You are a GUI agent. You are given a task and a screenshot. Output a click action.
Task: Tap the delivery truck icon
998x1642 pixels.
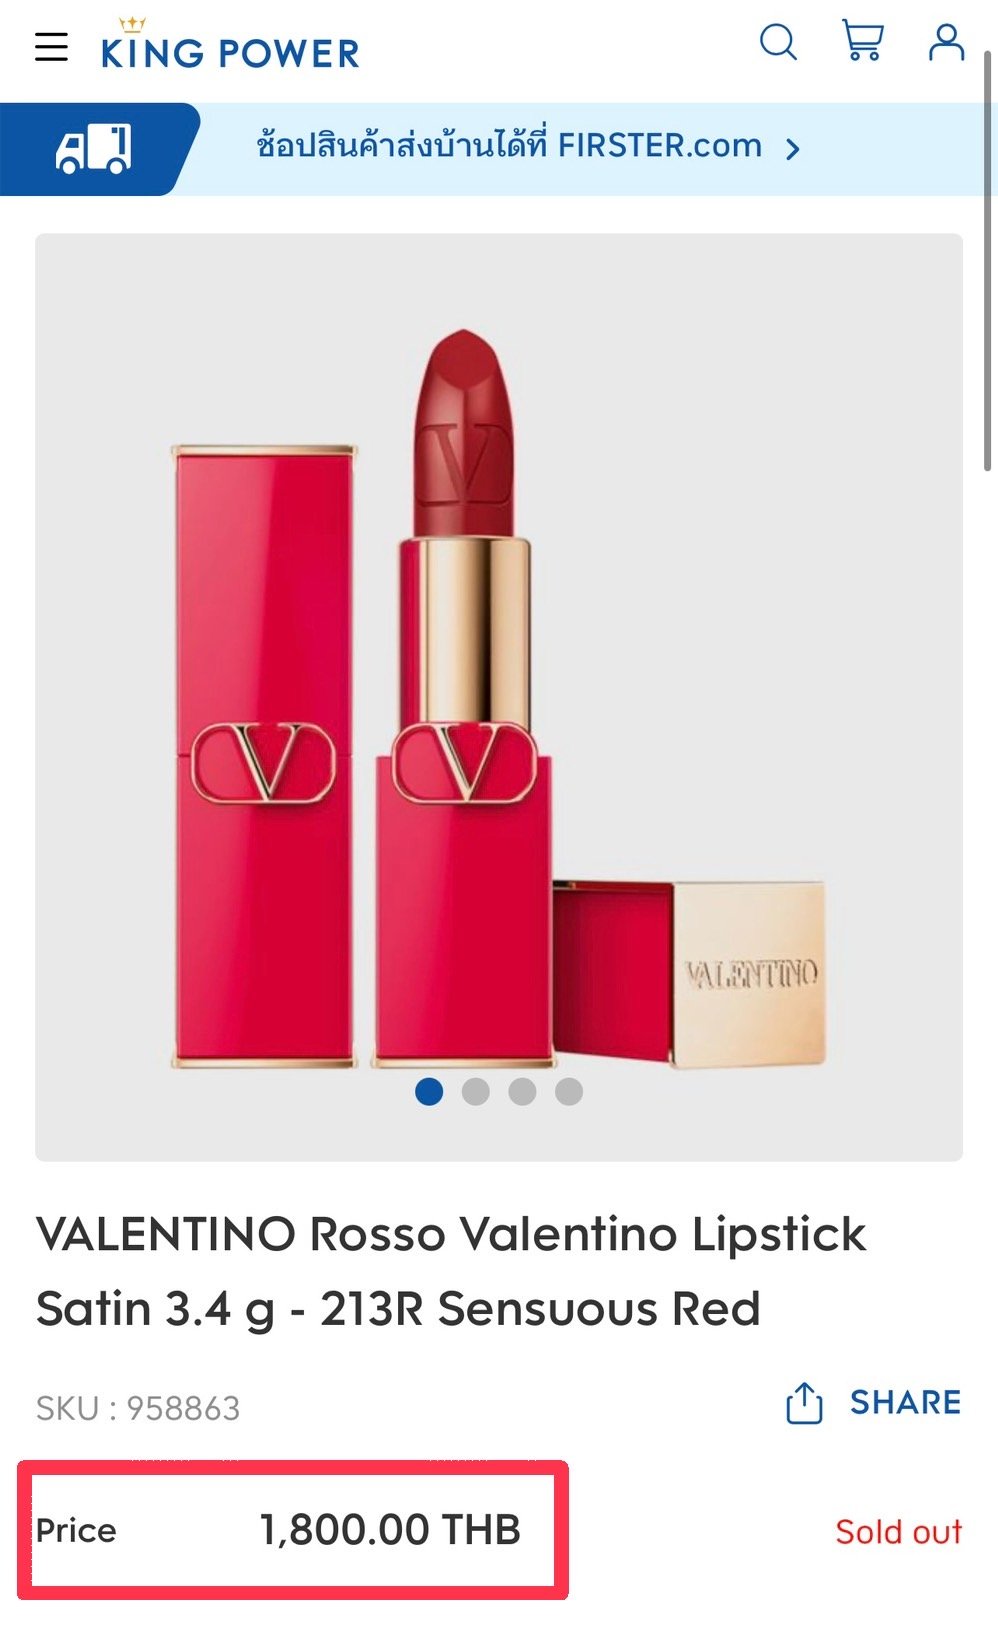(x=93, y=149)
